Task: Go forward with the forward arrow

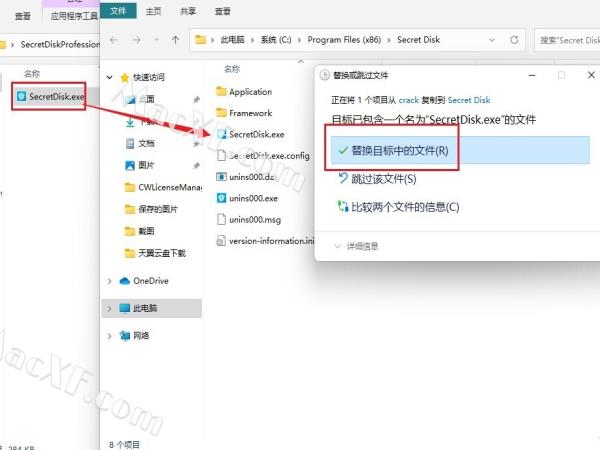Action: [137, 40]
